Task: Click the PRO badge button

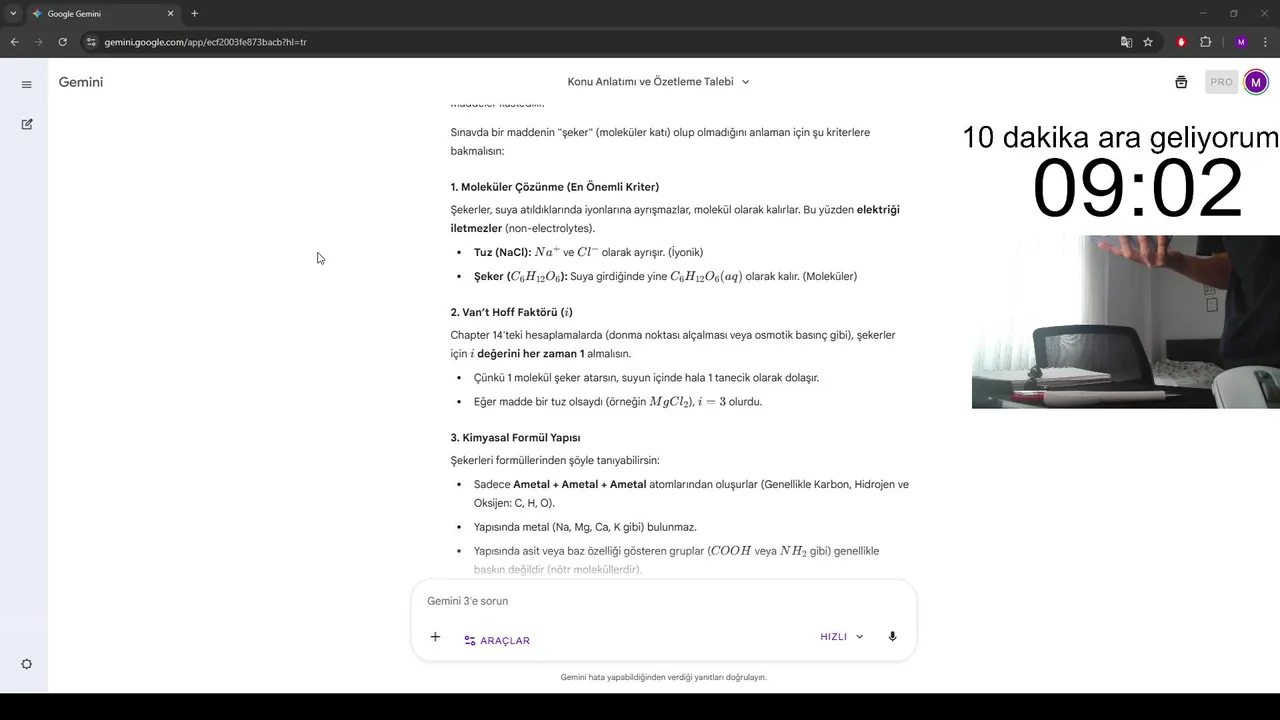Action: click(x=1221, y=82)
